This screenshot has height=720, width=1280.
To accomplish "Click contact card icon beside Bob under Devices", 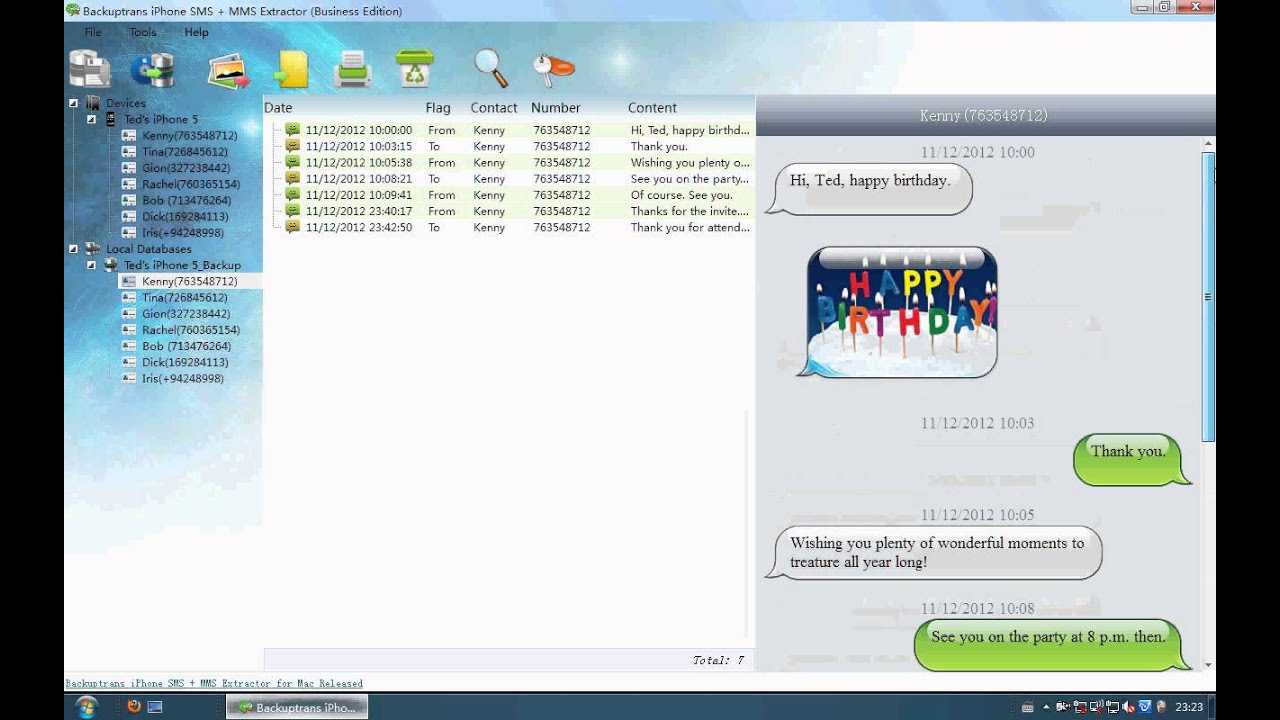I will click(129, 200).
